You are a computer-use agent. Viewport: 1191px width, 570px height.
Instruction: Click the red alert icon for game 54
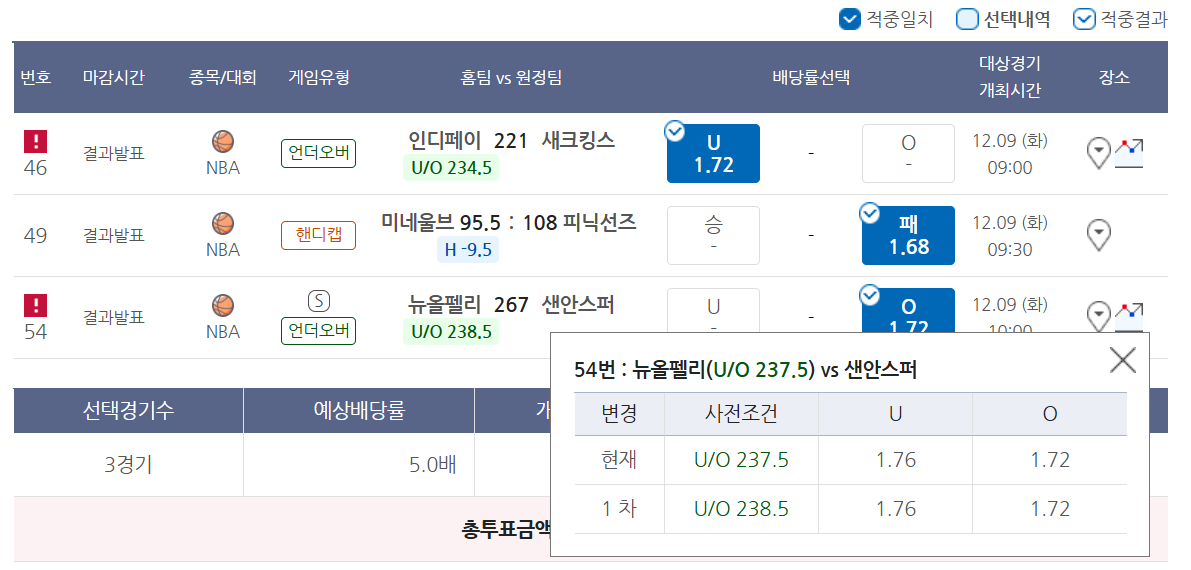coord(35,305)
